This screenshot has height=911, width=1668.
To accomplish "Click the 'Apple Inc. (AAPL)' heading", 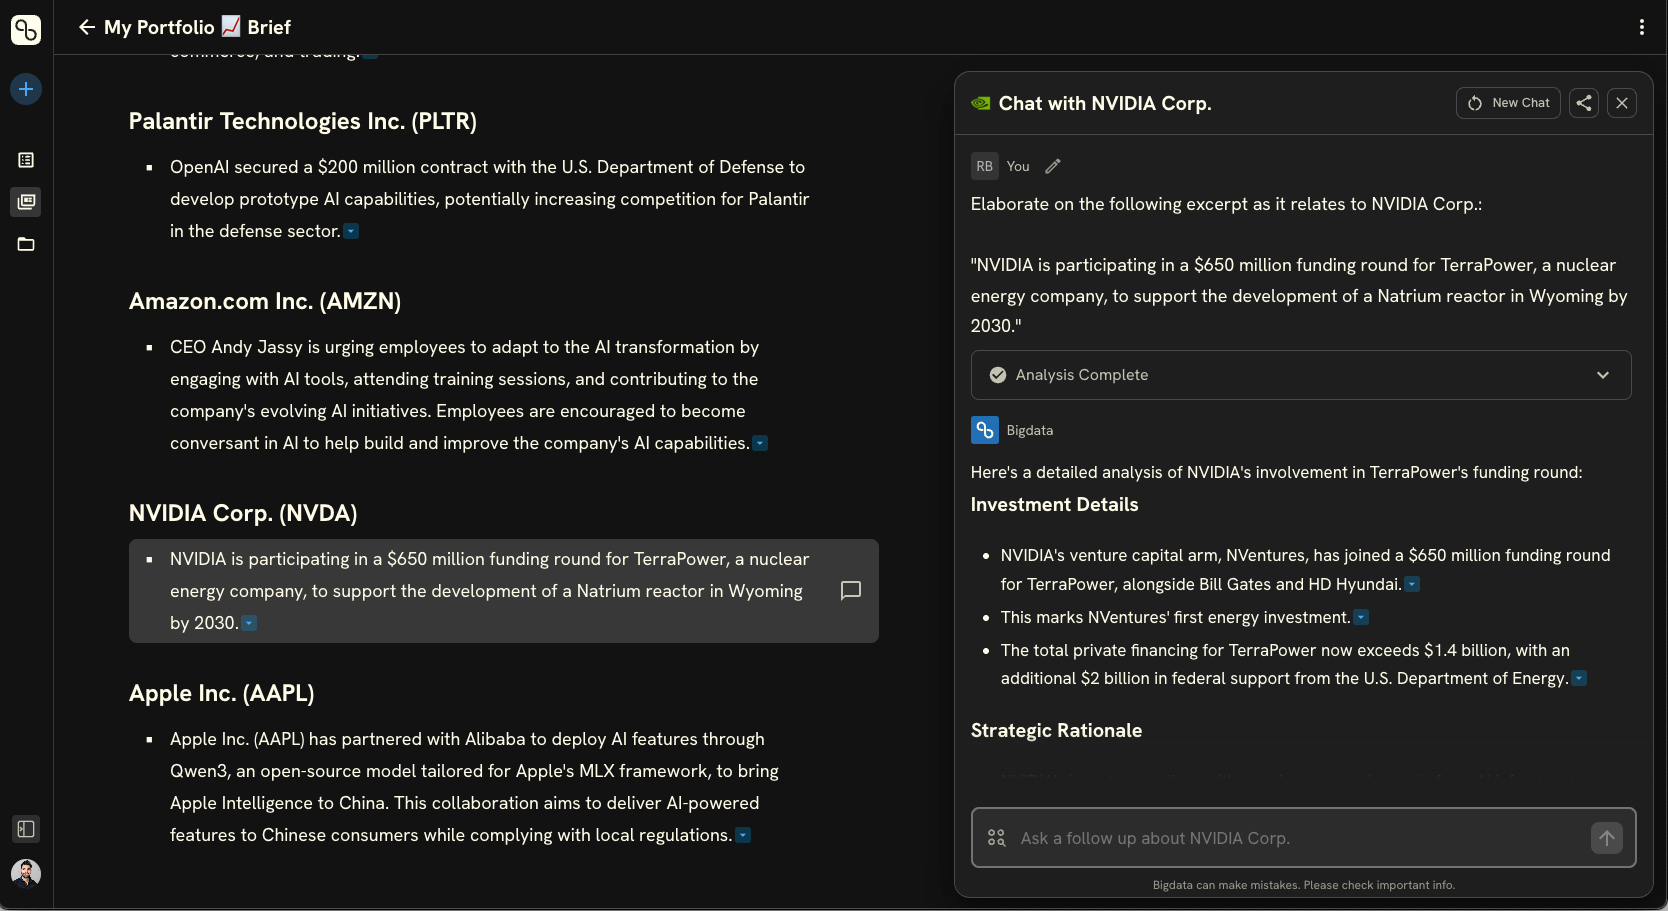I will coord(222,693).
